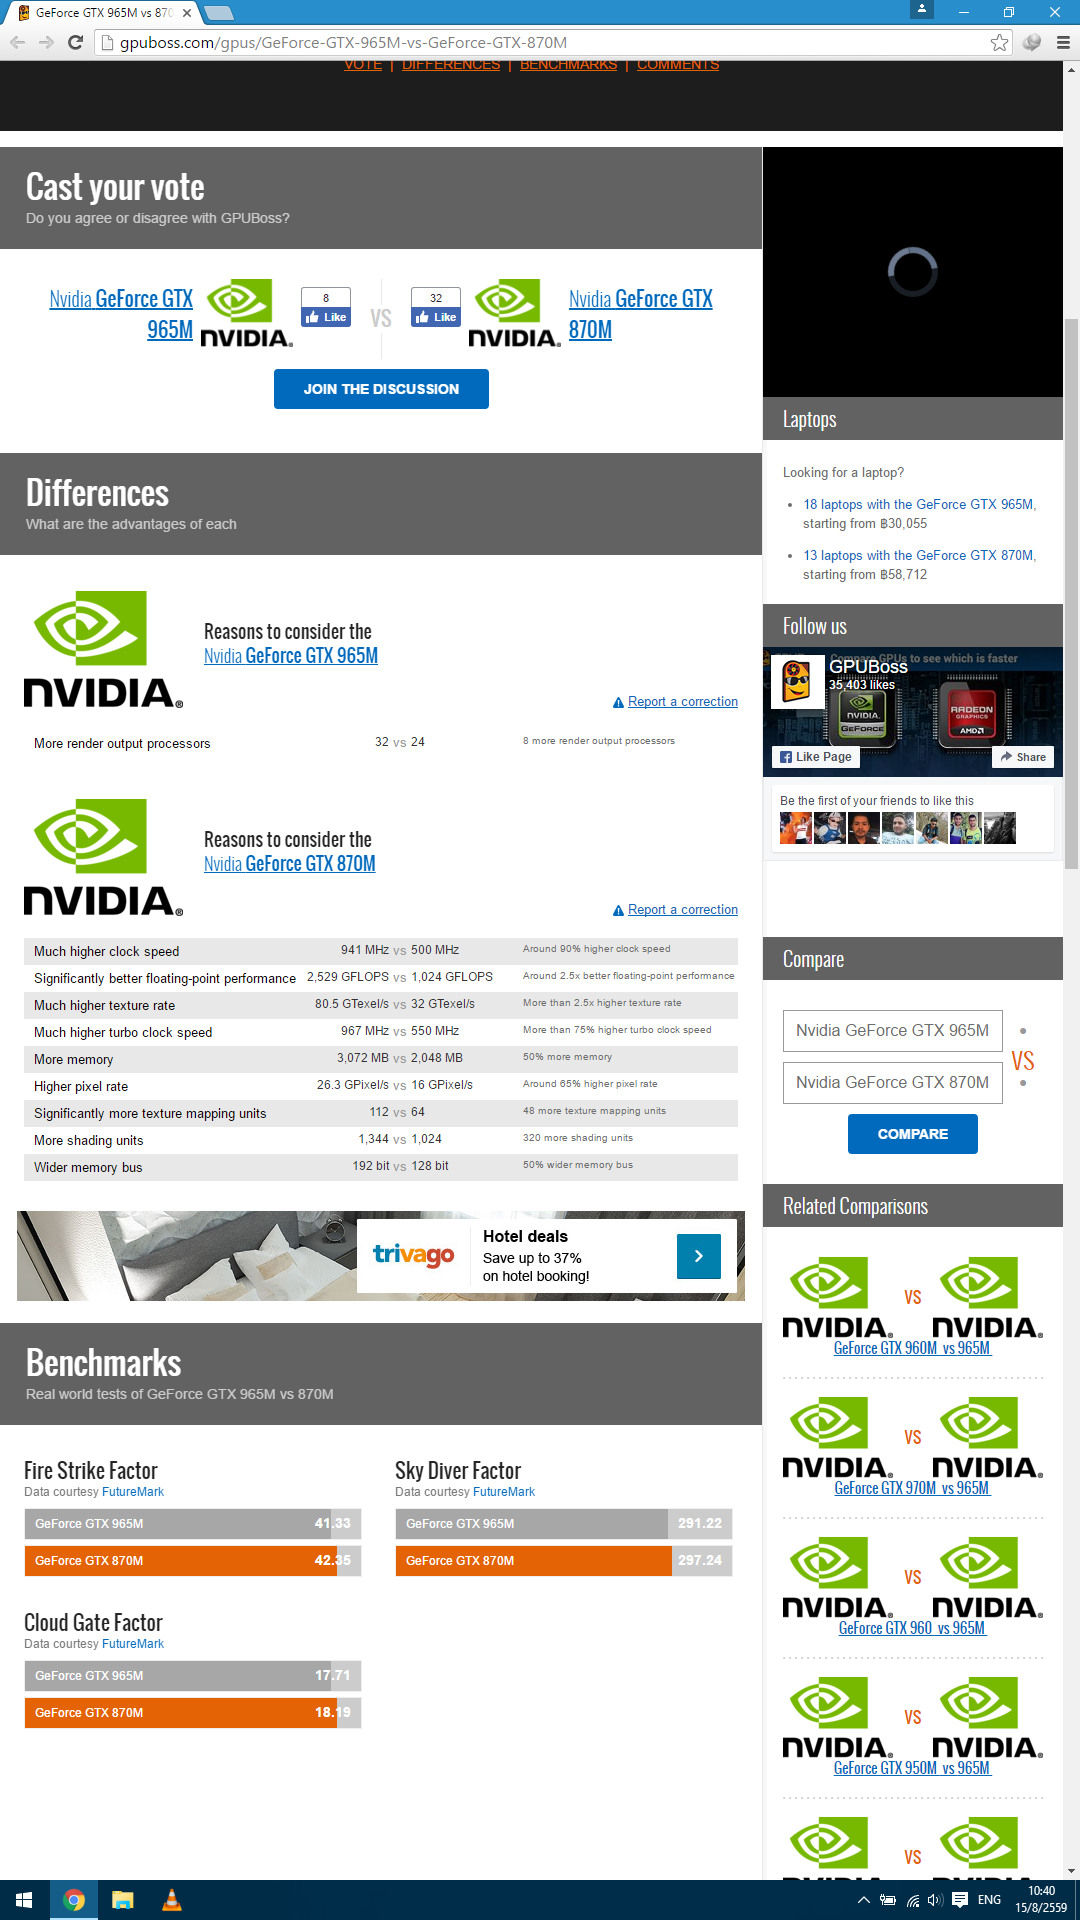Screen dimensions: 1080x1920
Task: Show hidden tray icons chevron
Action: click(863, 1900)
